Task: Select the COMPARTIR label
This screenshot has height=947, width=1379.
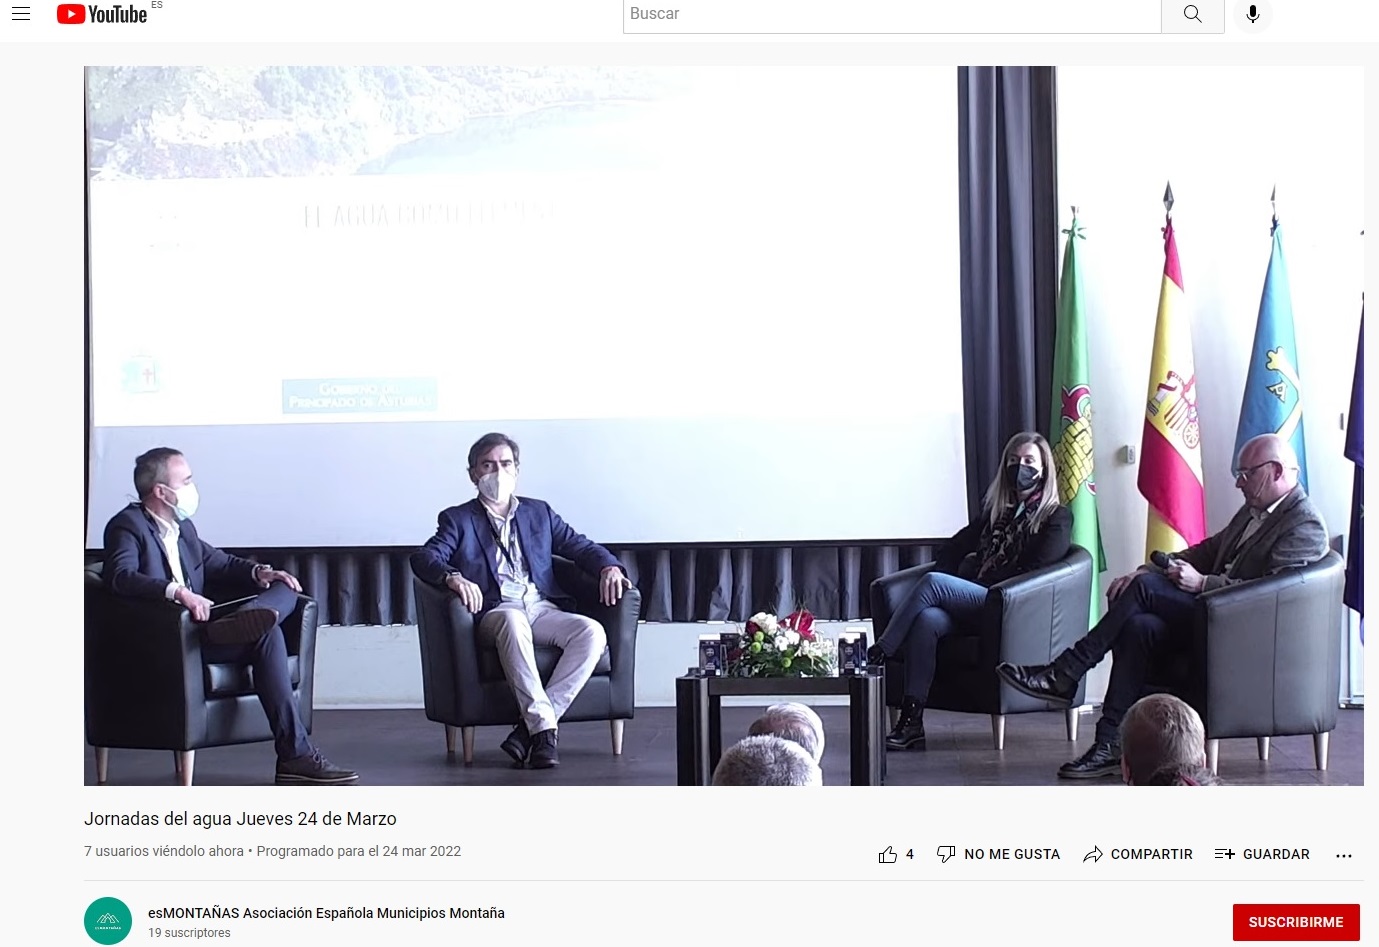Action: coord(1151,854)
